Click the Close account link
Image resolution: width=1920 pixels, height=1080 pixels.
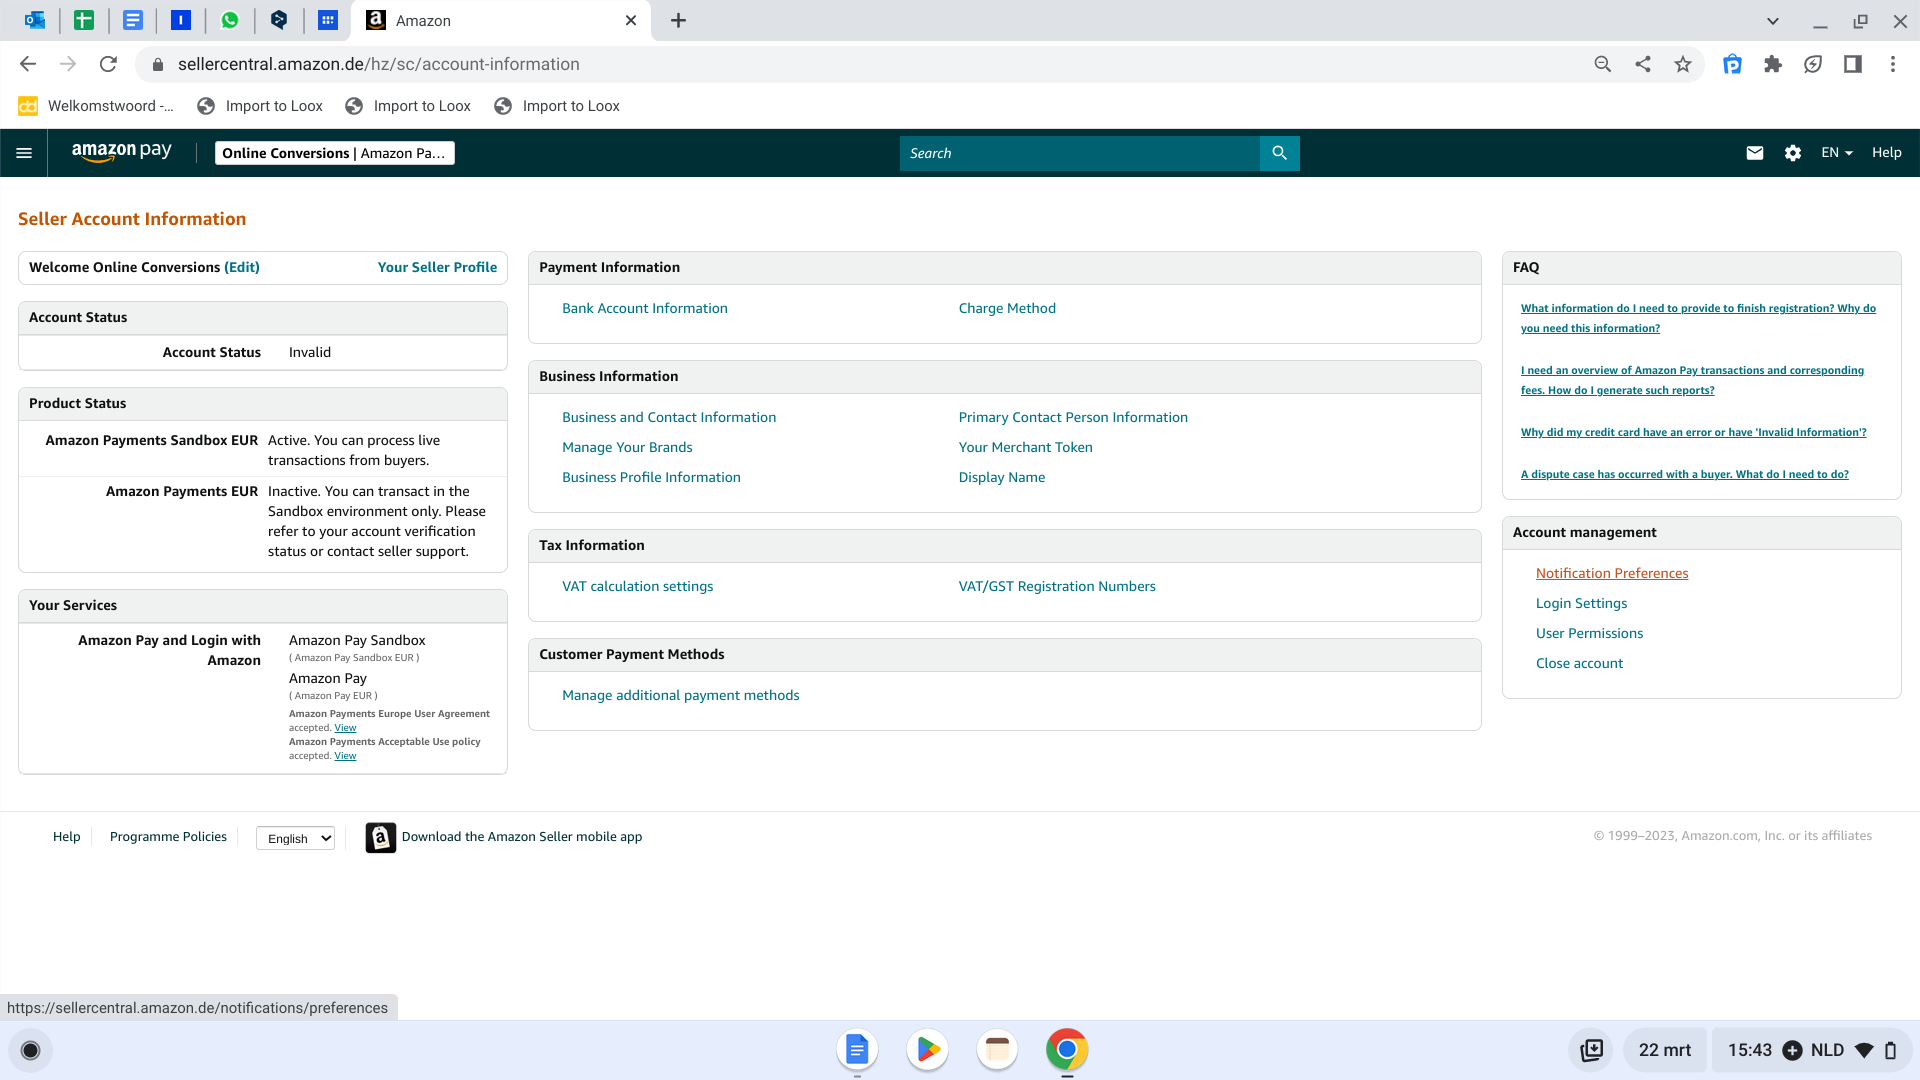(x=1579, y=662)
